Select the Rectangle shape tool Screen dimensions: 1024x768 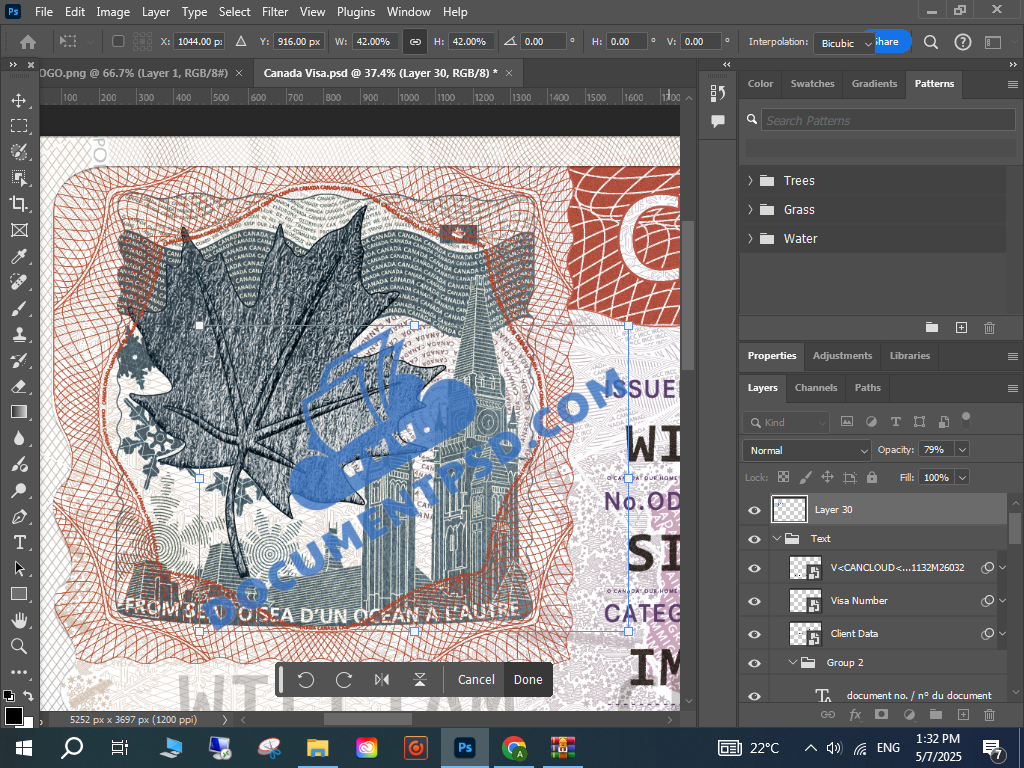[19, 594]
